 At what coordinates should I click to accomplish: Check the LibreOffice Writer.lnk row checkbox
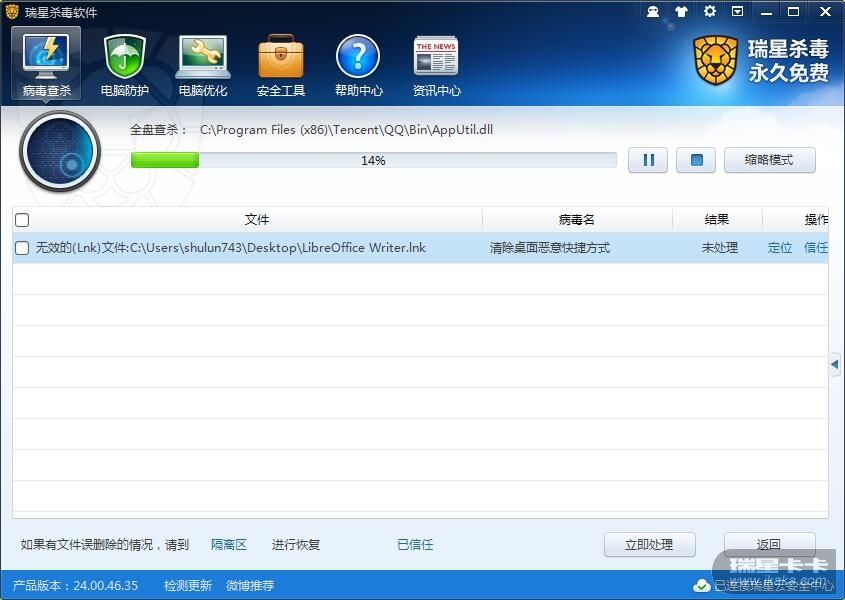(22, 248)
